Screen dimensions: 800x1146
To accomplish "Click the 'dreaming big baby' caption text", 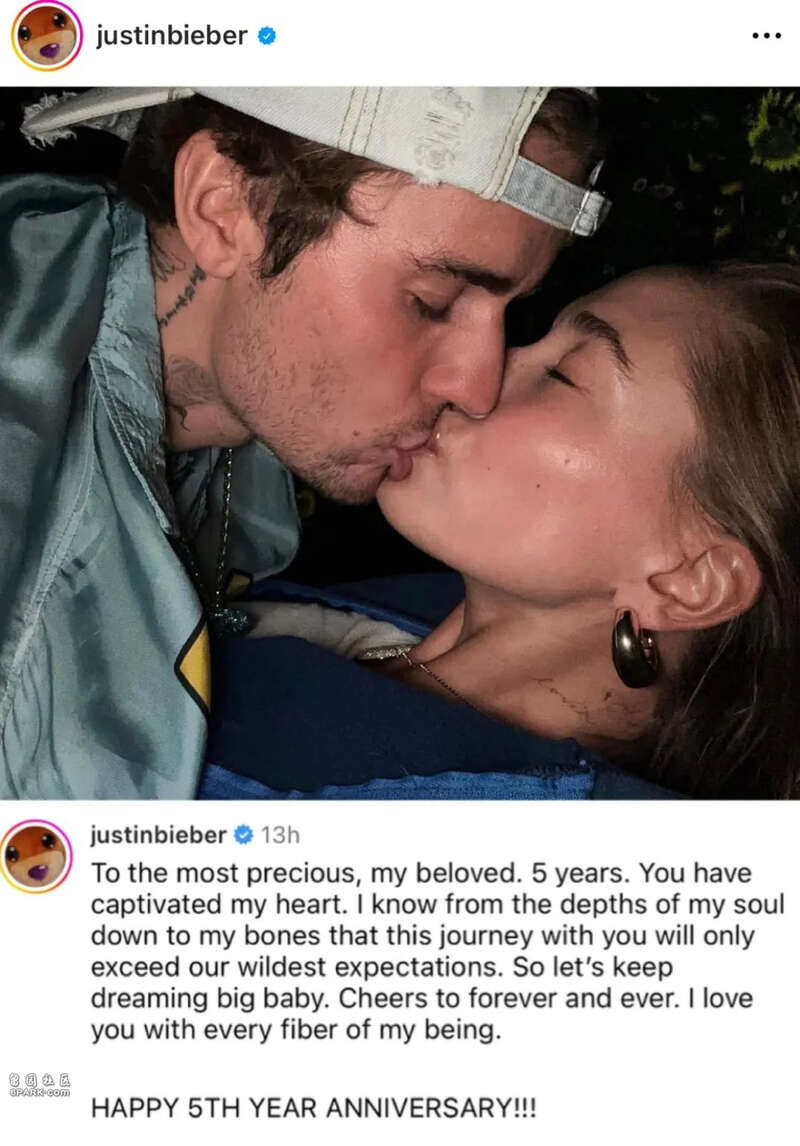I will 210,998.
